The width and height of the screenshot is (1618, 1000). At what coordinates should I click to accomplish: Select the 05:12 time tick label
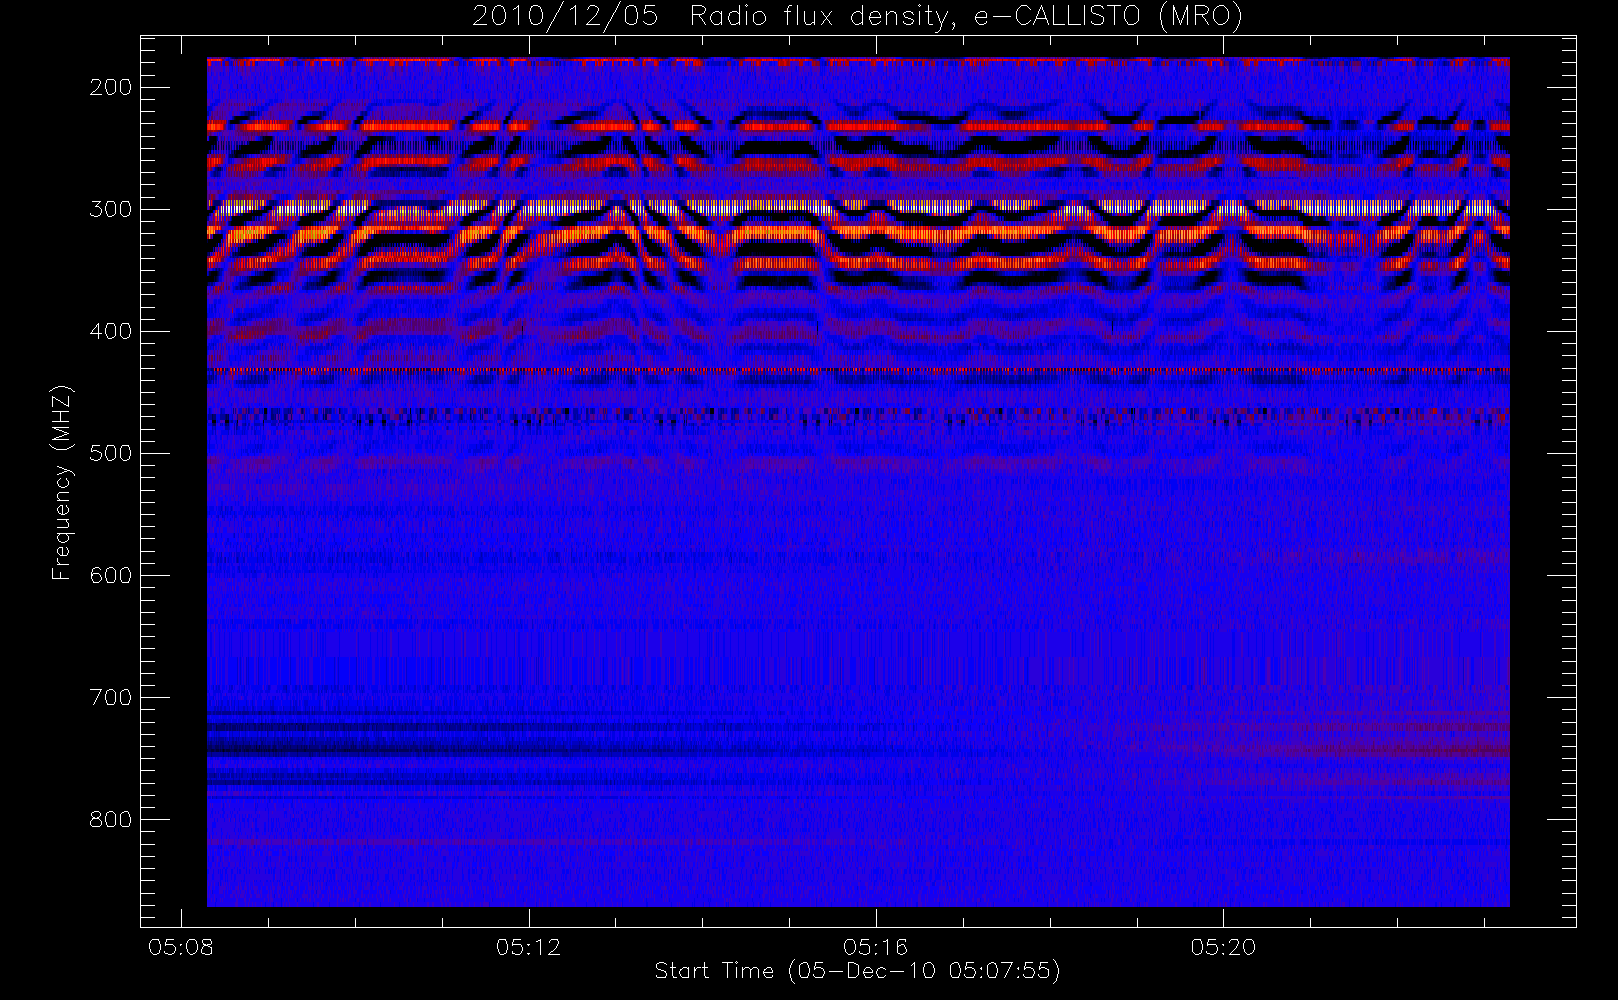[x=528, y=947]
